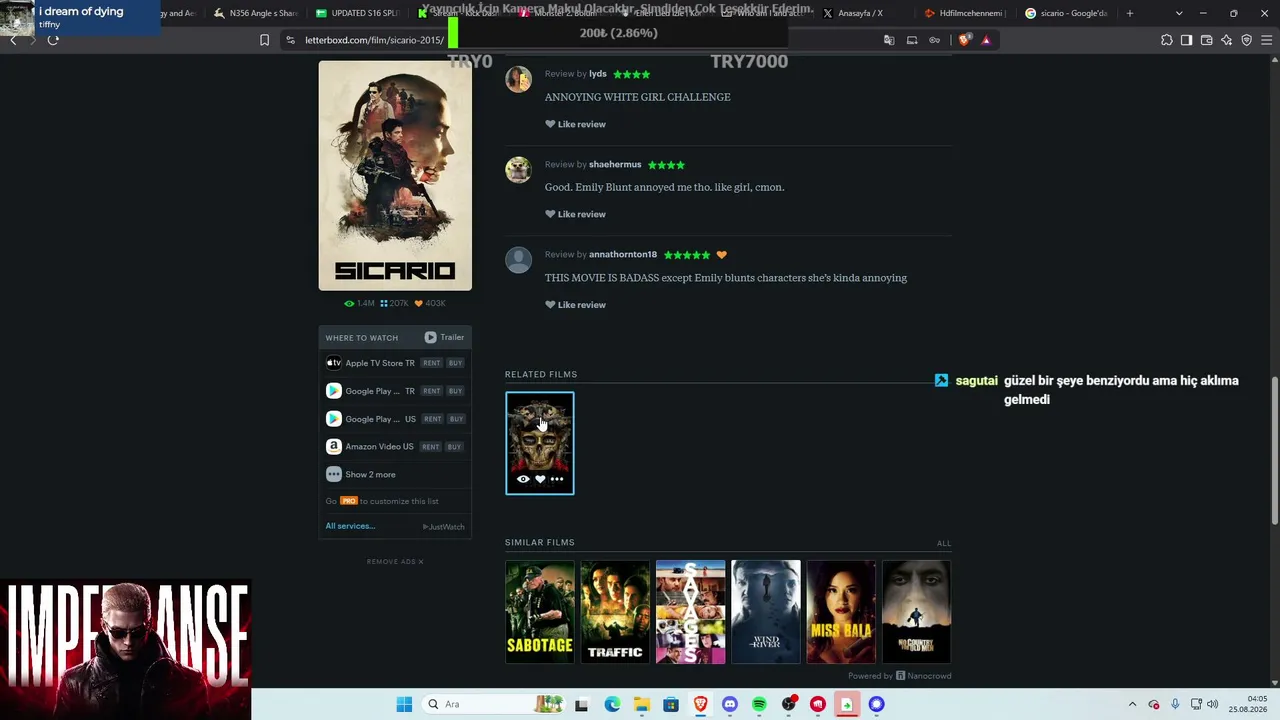Open lyds' profile avatar
The image size is (1280, 720).
pyautogui.click(x=518, y=79)
